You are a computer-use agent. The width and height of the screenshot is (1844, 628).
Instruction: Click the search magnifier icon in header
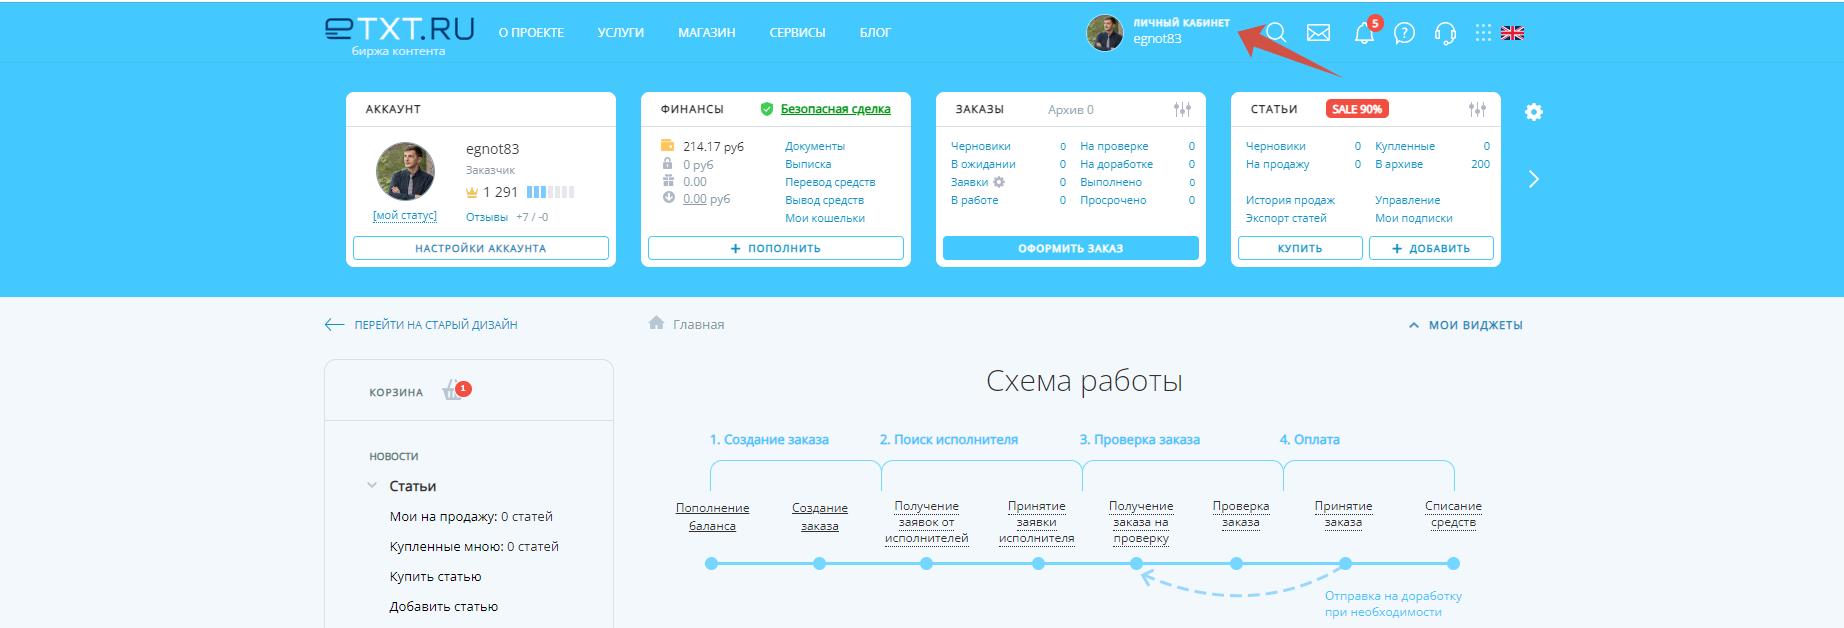click(x=1277, y=33)
